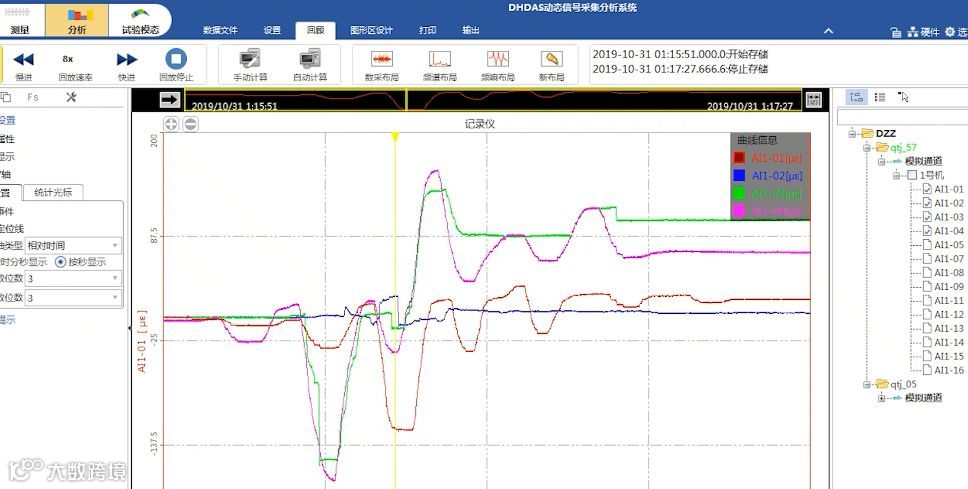Click the cursor select icon in channel panel
968x489 pixels.
tap(903, 97)
